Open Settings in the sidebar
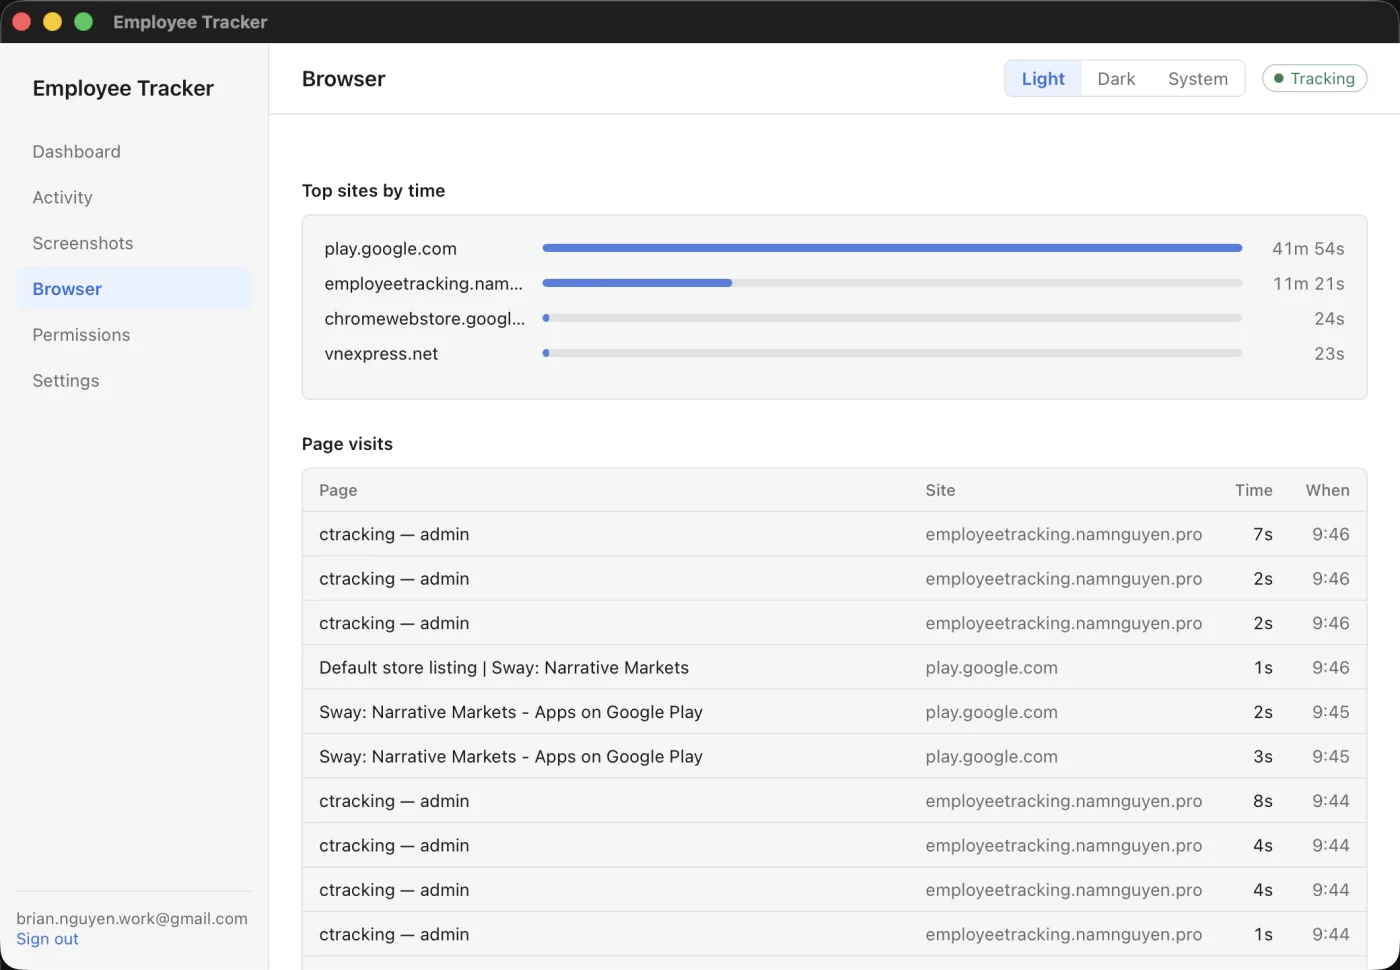This screenshot has width=1400, height=970. (x=133, y=381)
